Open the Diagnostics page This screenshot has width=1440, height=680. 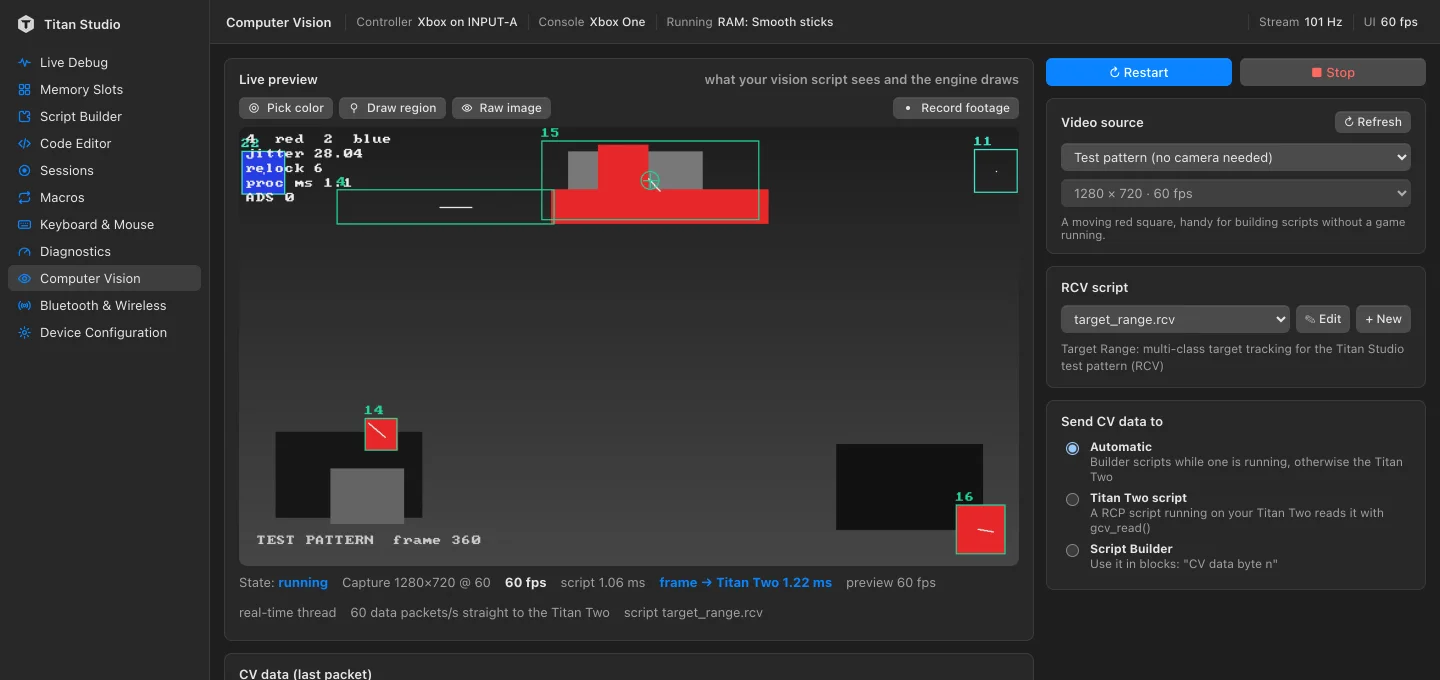point(104,251)
